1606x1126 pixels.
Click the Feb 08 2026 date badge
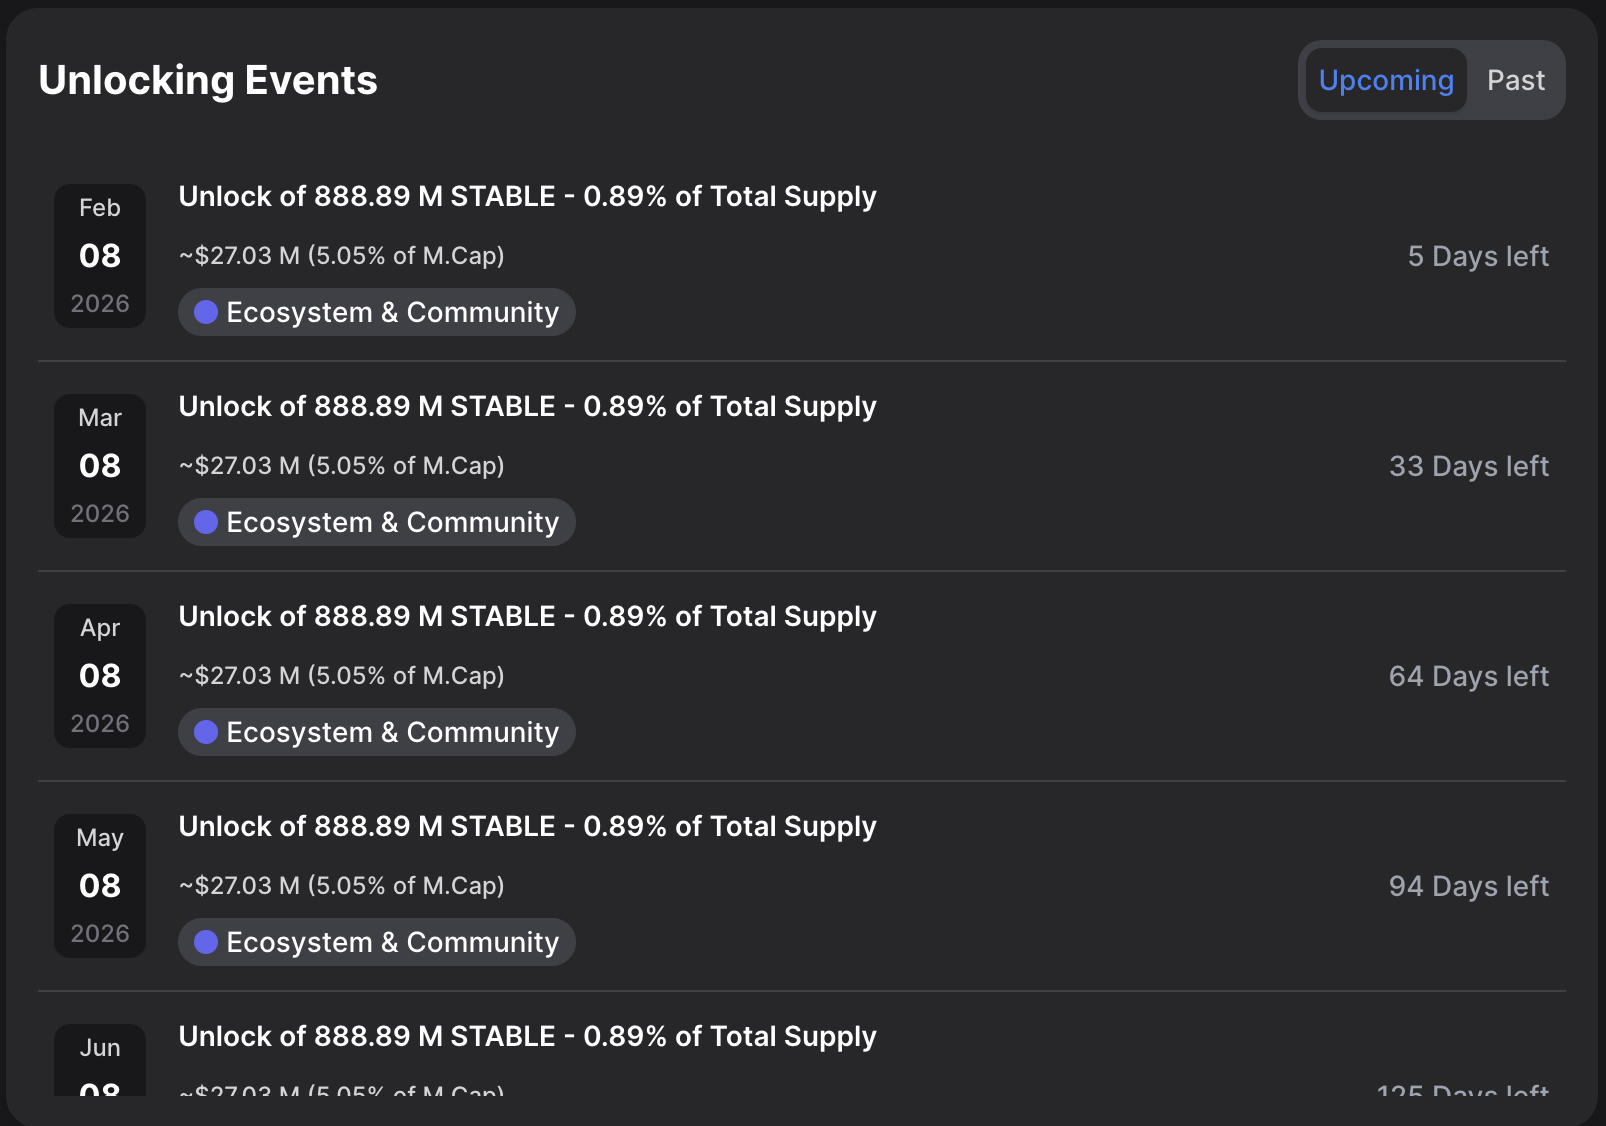(100, 256)
